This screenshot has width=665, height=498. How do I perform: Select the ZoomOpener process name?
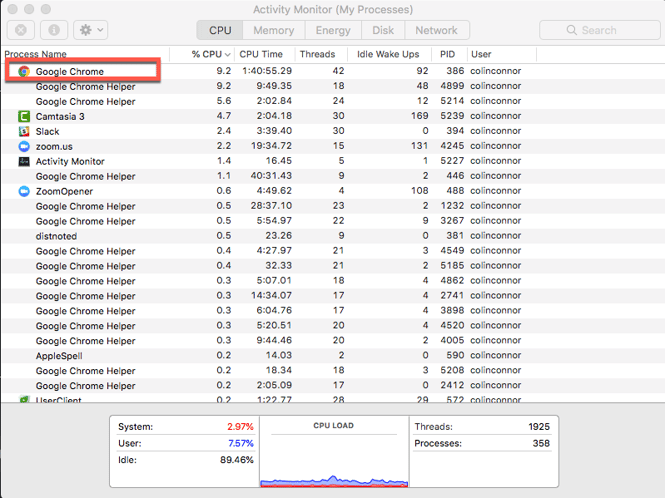pos(64,191)
